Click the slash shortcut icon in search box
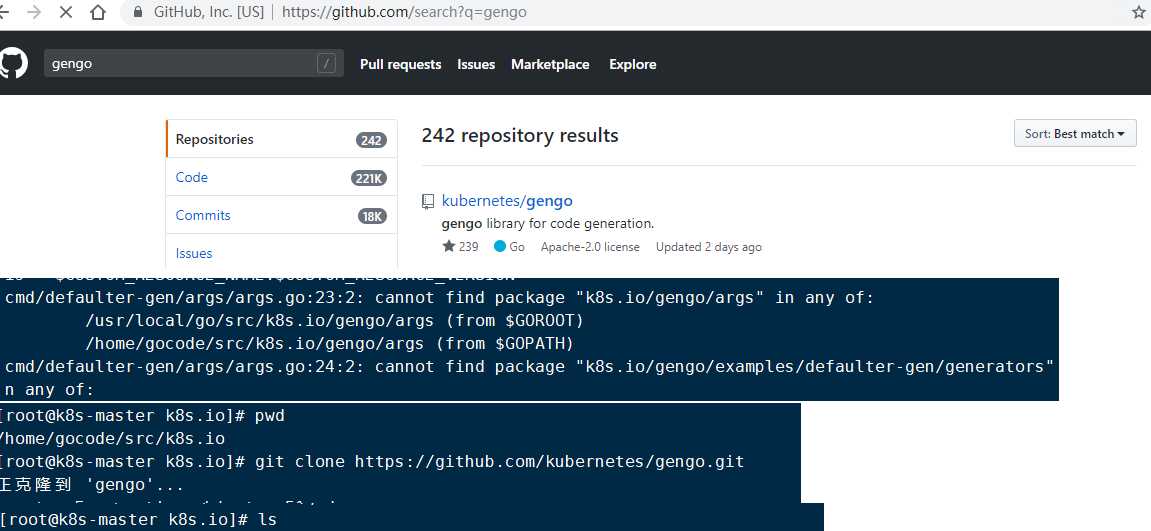 tap(327, 64)
